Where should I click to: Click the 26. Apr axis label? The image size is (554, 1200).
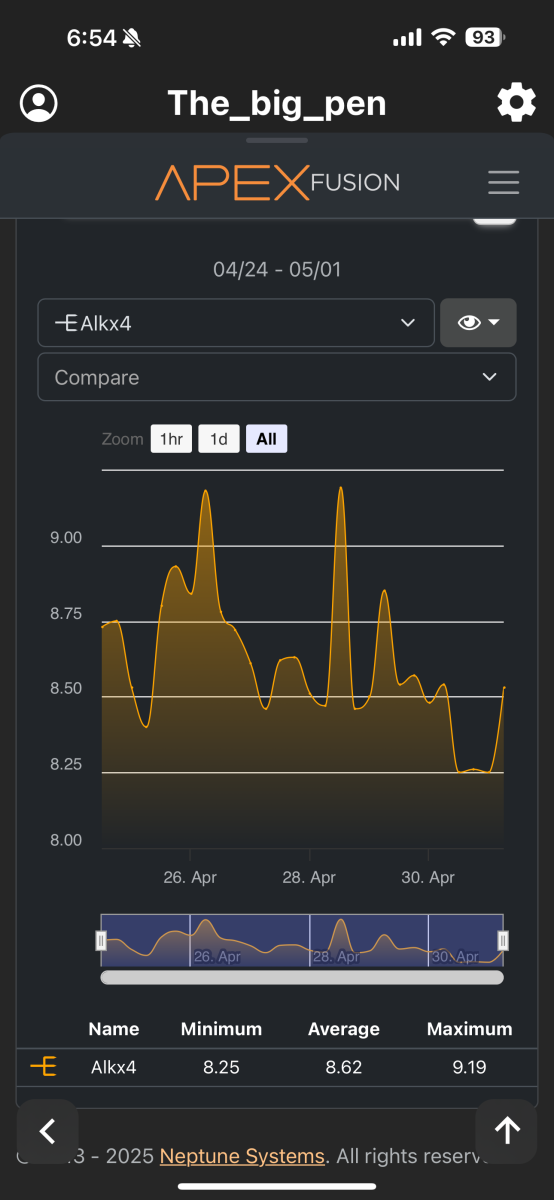[x=190, y=877]
